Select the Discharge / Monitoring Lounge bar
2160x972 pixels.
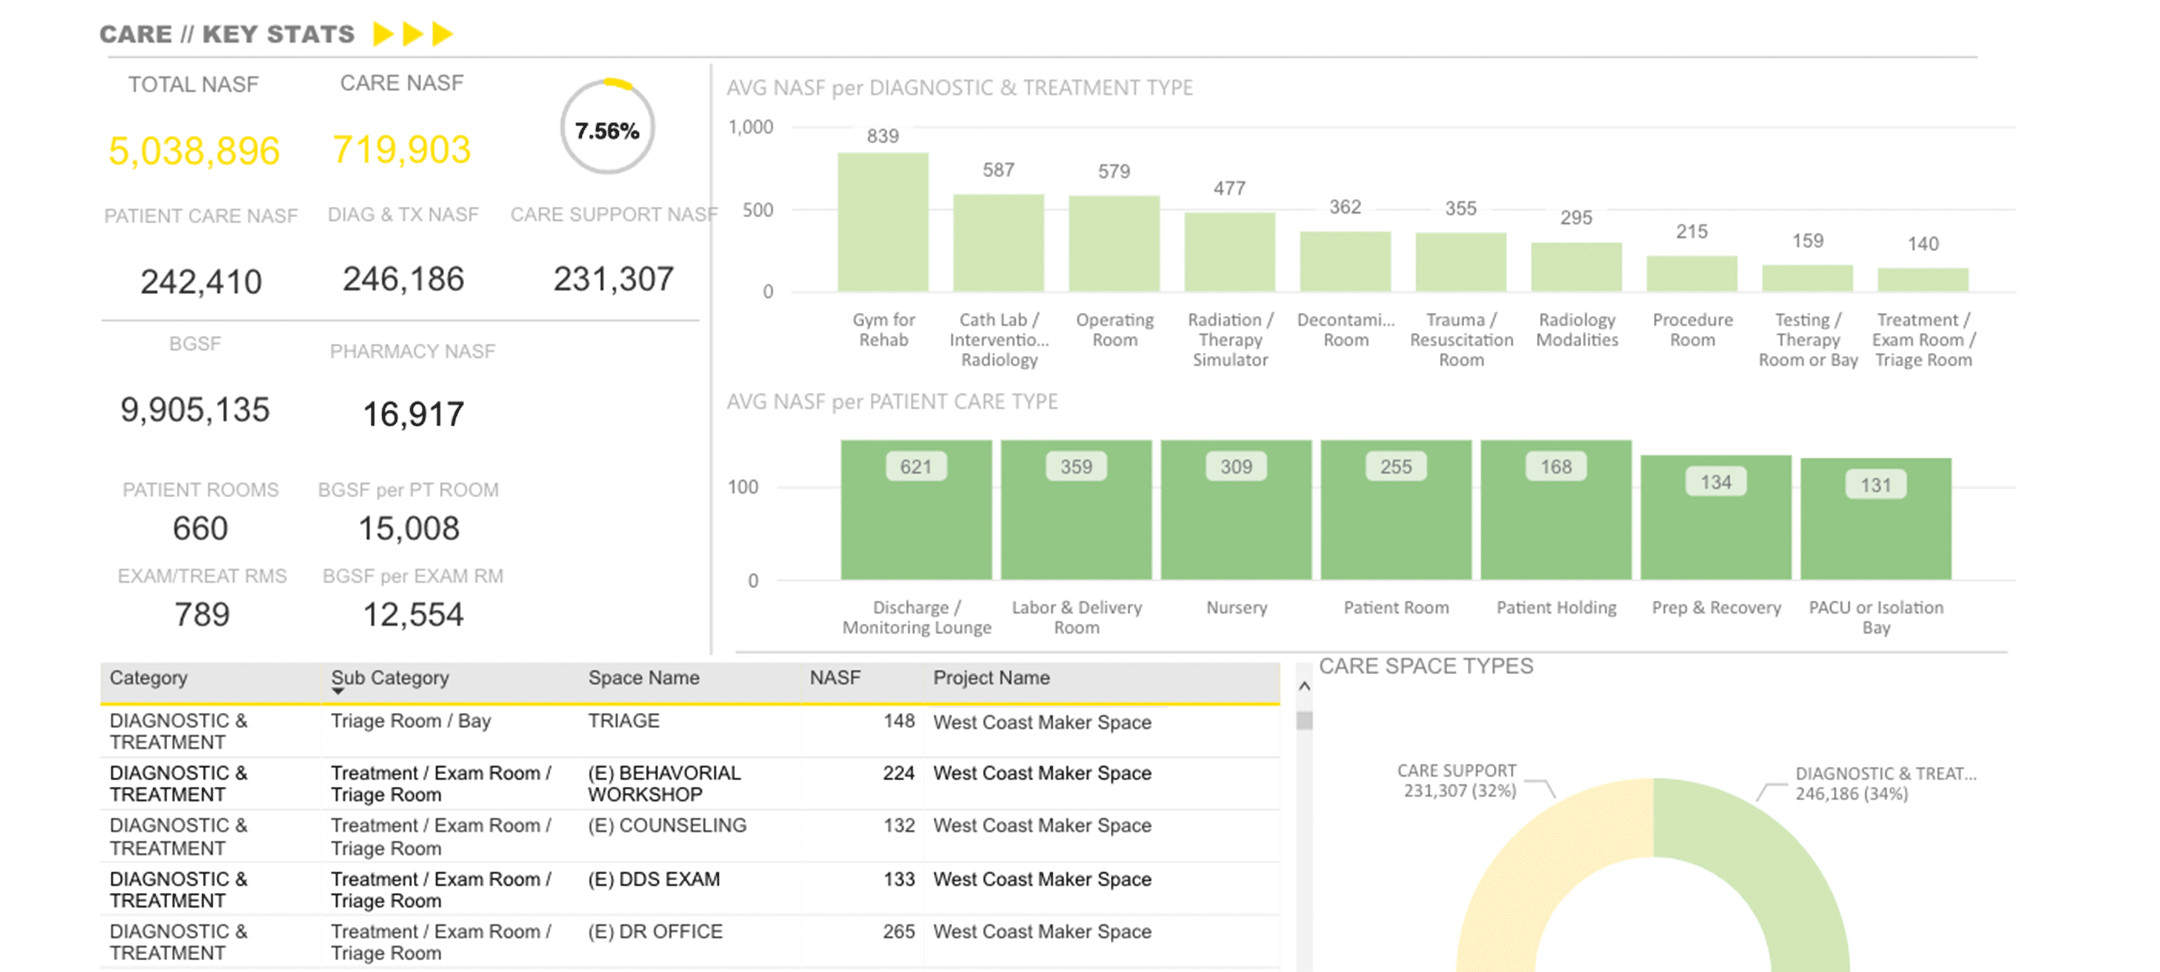[916, 510]
